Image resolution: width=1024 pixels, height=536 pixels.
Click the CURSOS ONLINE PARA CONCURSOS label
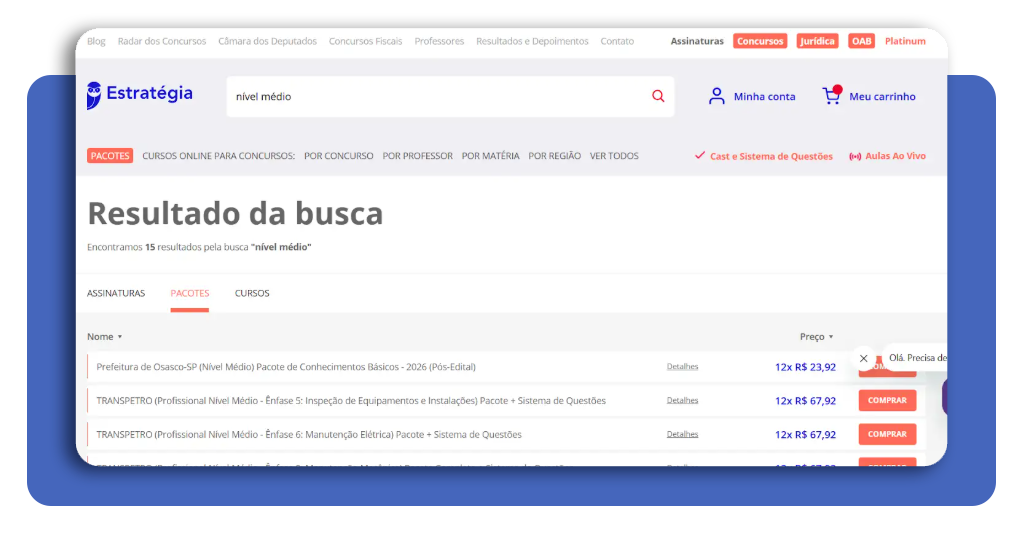[x=219, y=156]
